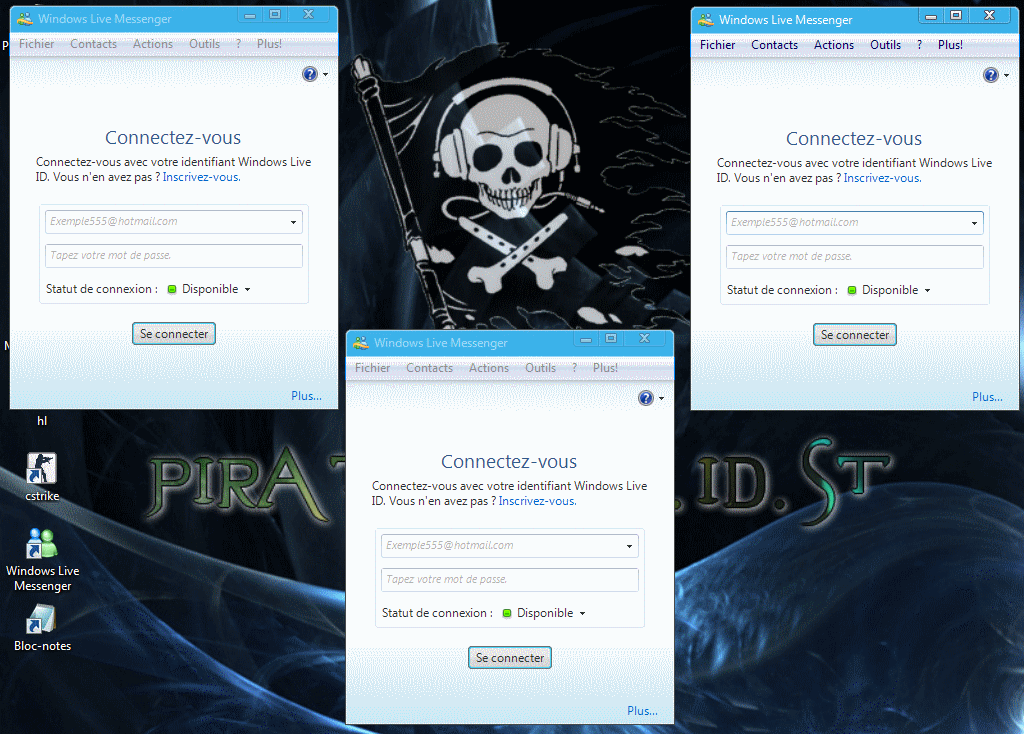This screenshot has width=1024, height=734.
Task: Open the Plus! menu in the left window
Action: click(269, 44)
